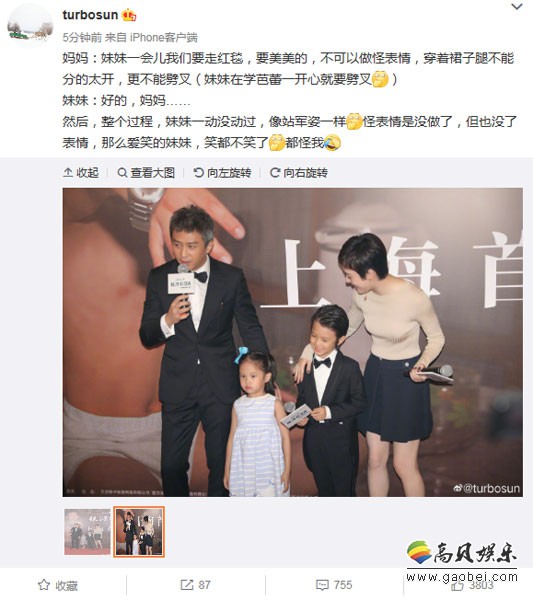The width and height of the screenshot is (533, 600).
Task: Open the iPhone客户端 source link
Action: point(164,38)
